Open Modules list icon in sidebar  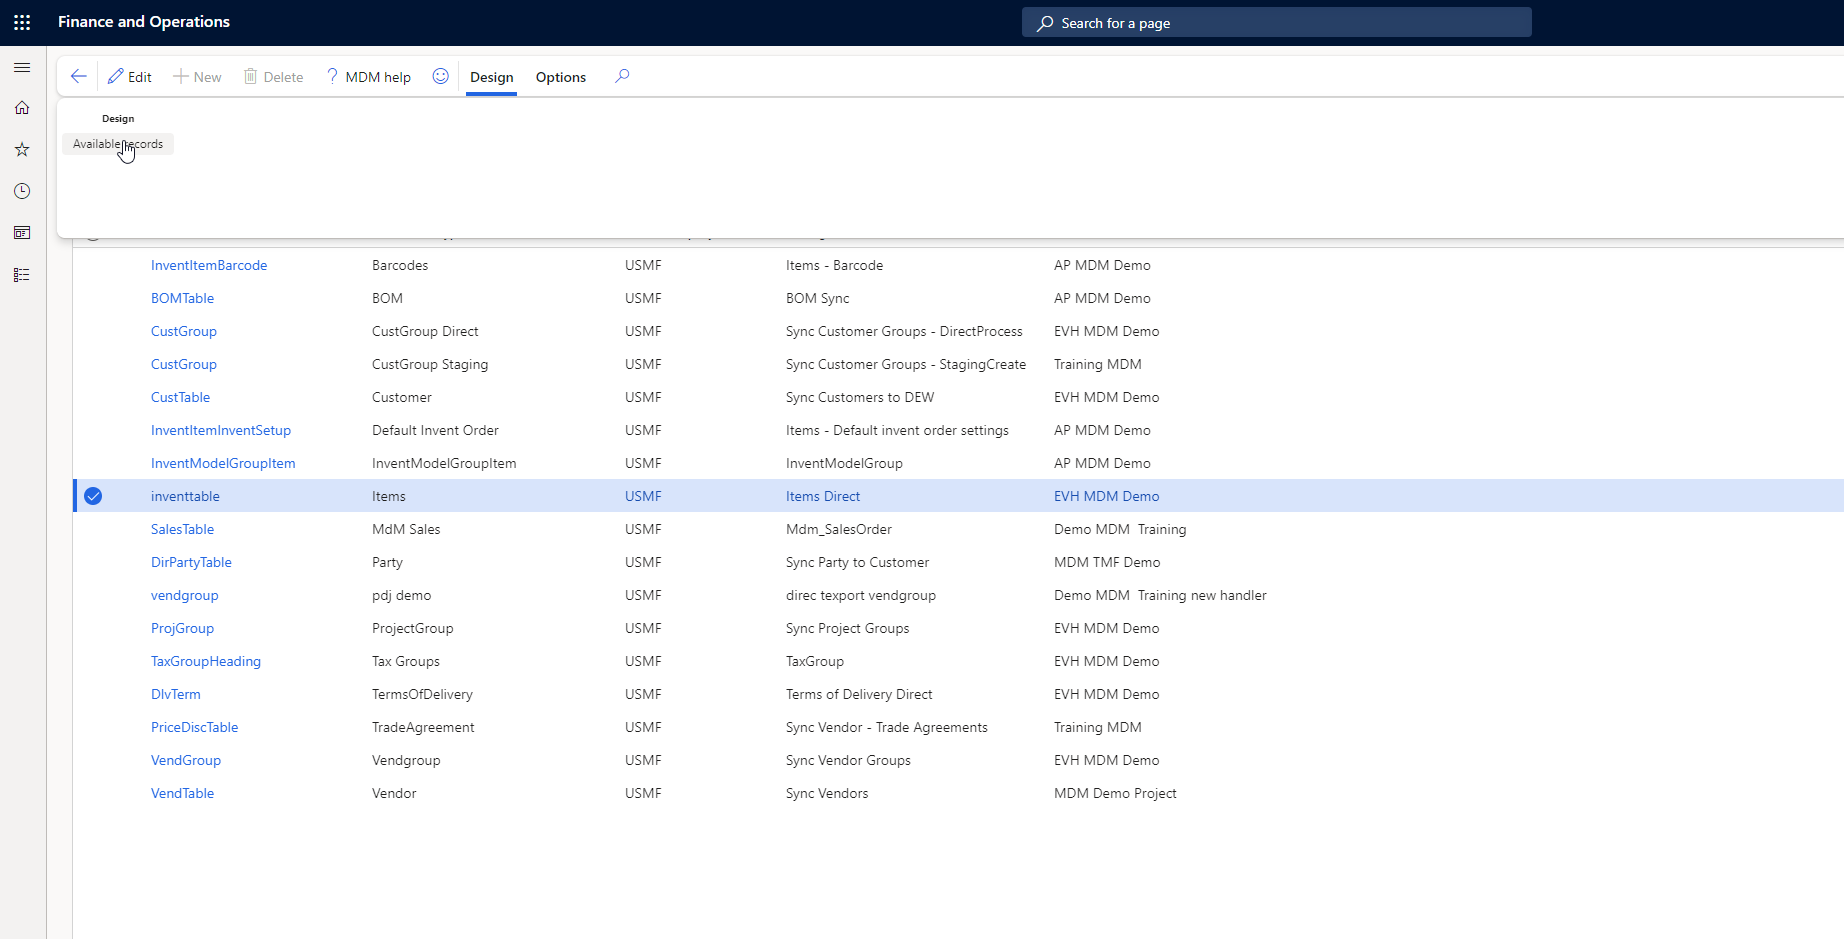22,275
